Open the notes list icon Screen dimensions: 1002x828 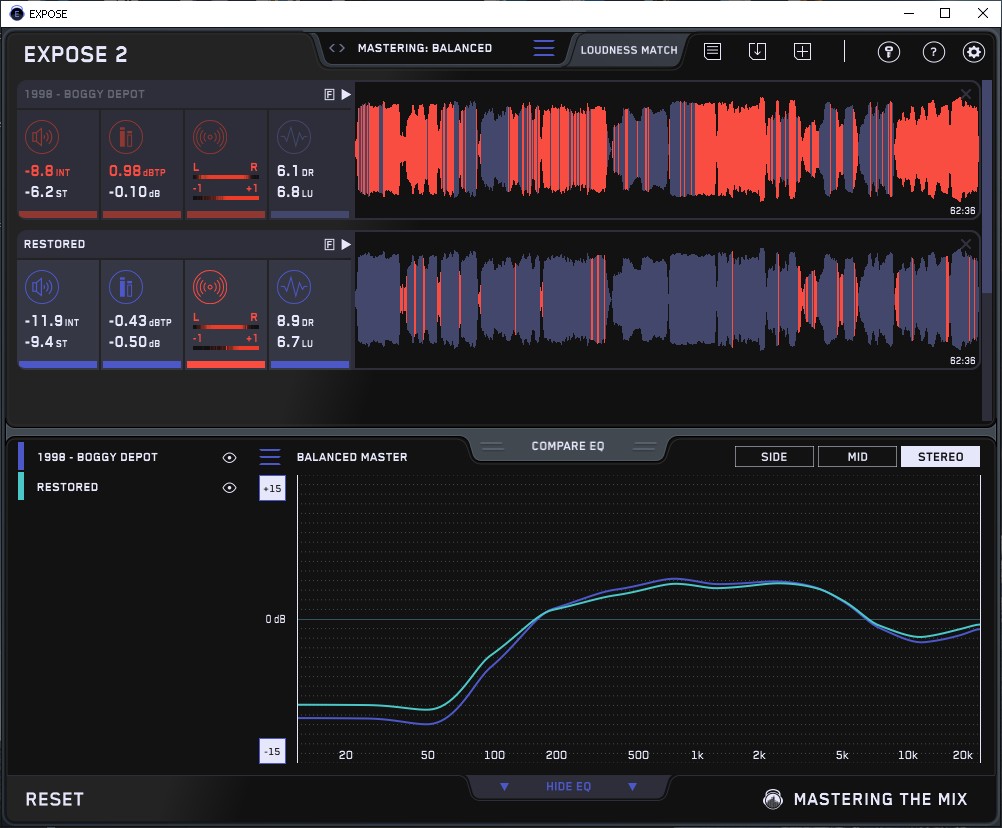point(712,51)
